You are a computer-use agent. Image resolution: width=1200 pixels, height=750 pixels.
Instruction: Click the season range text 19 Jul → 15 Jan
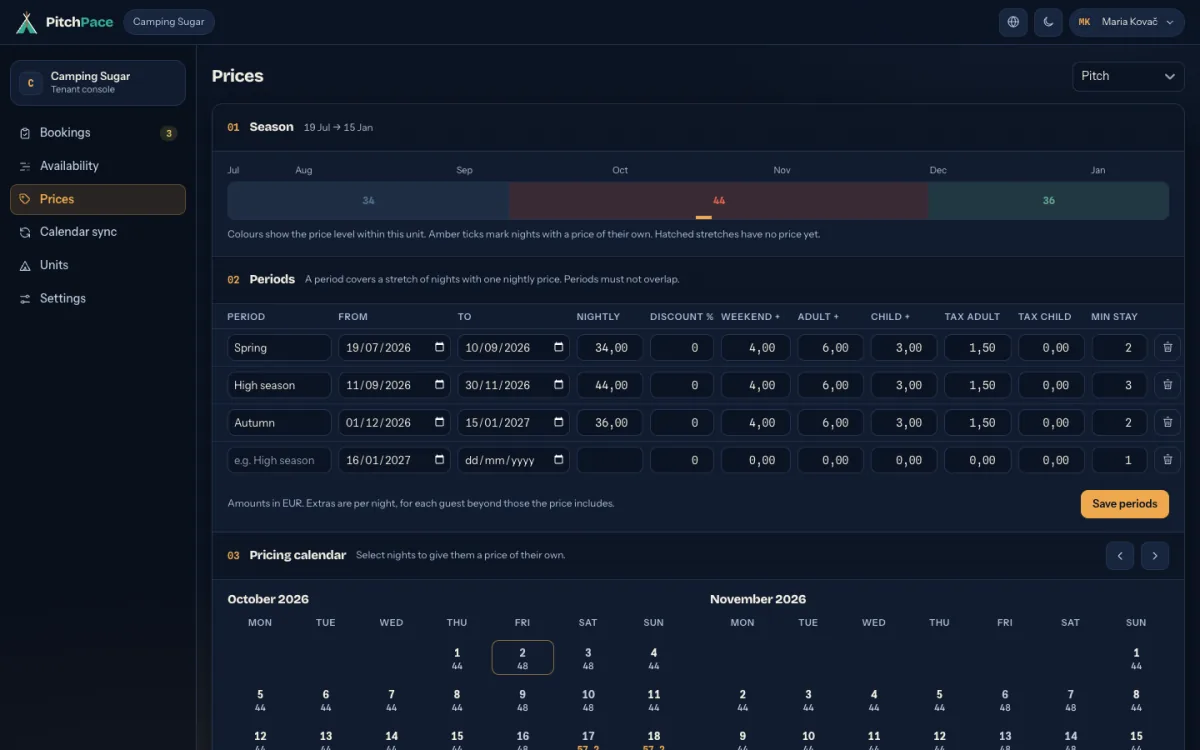[338, 128]
